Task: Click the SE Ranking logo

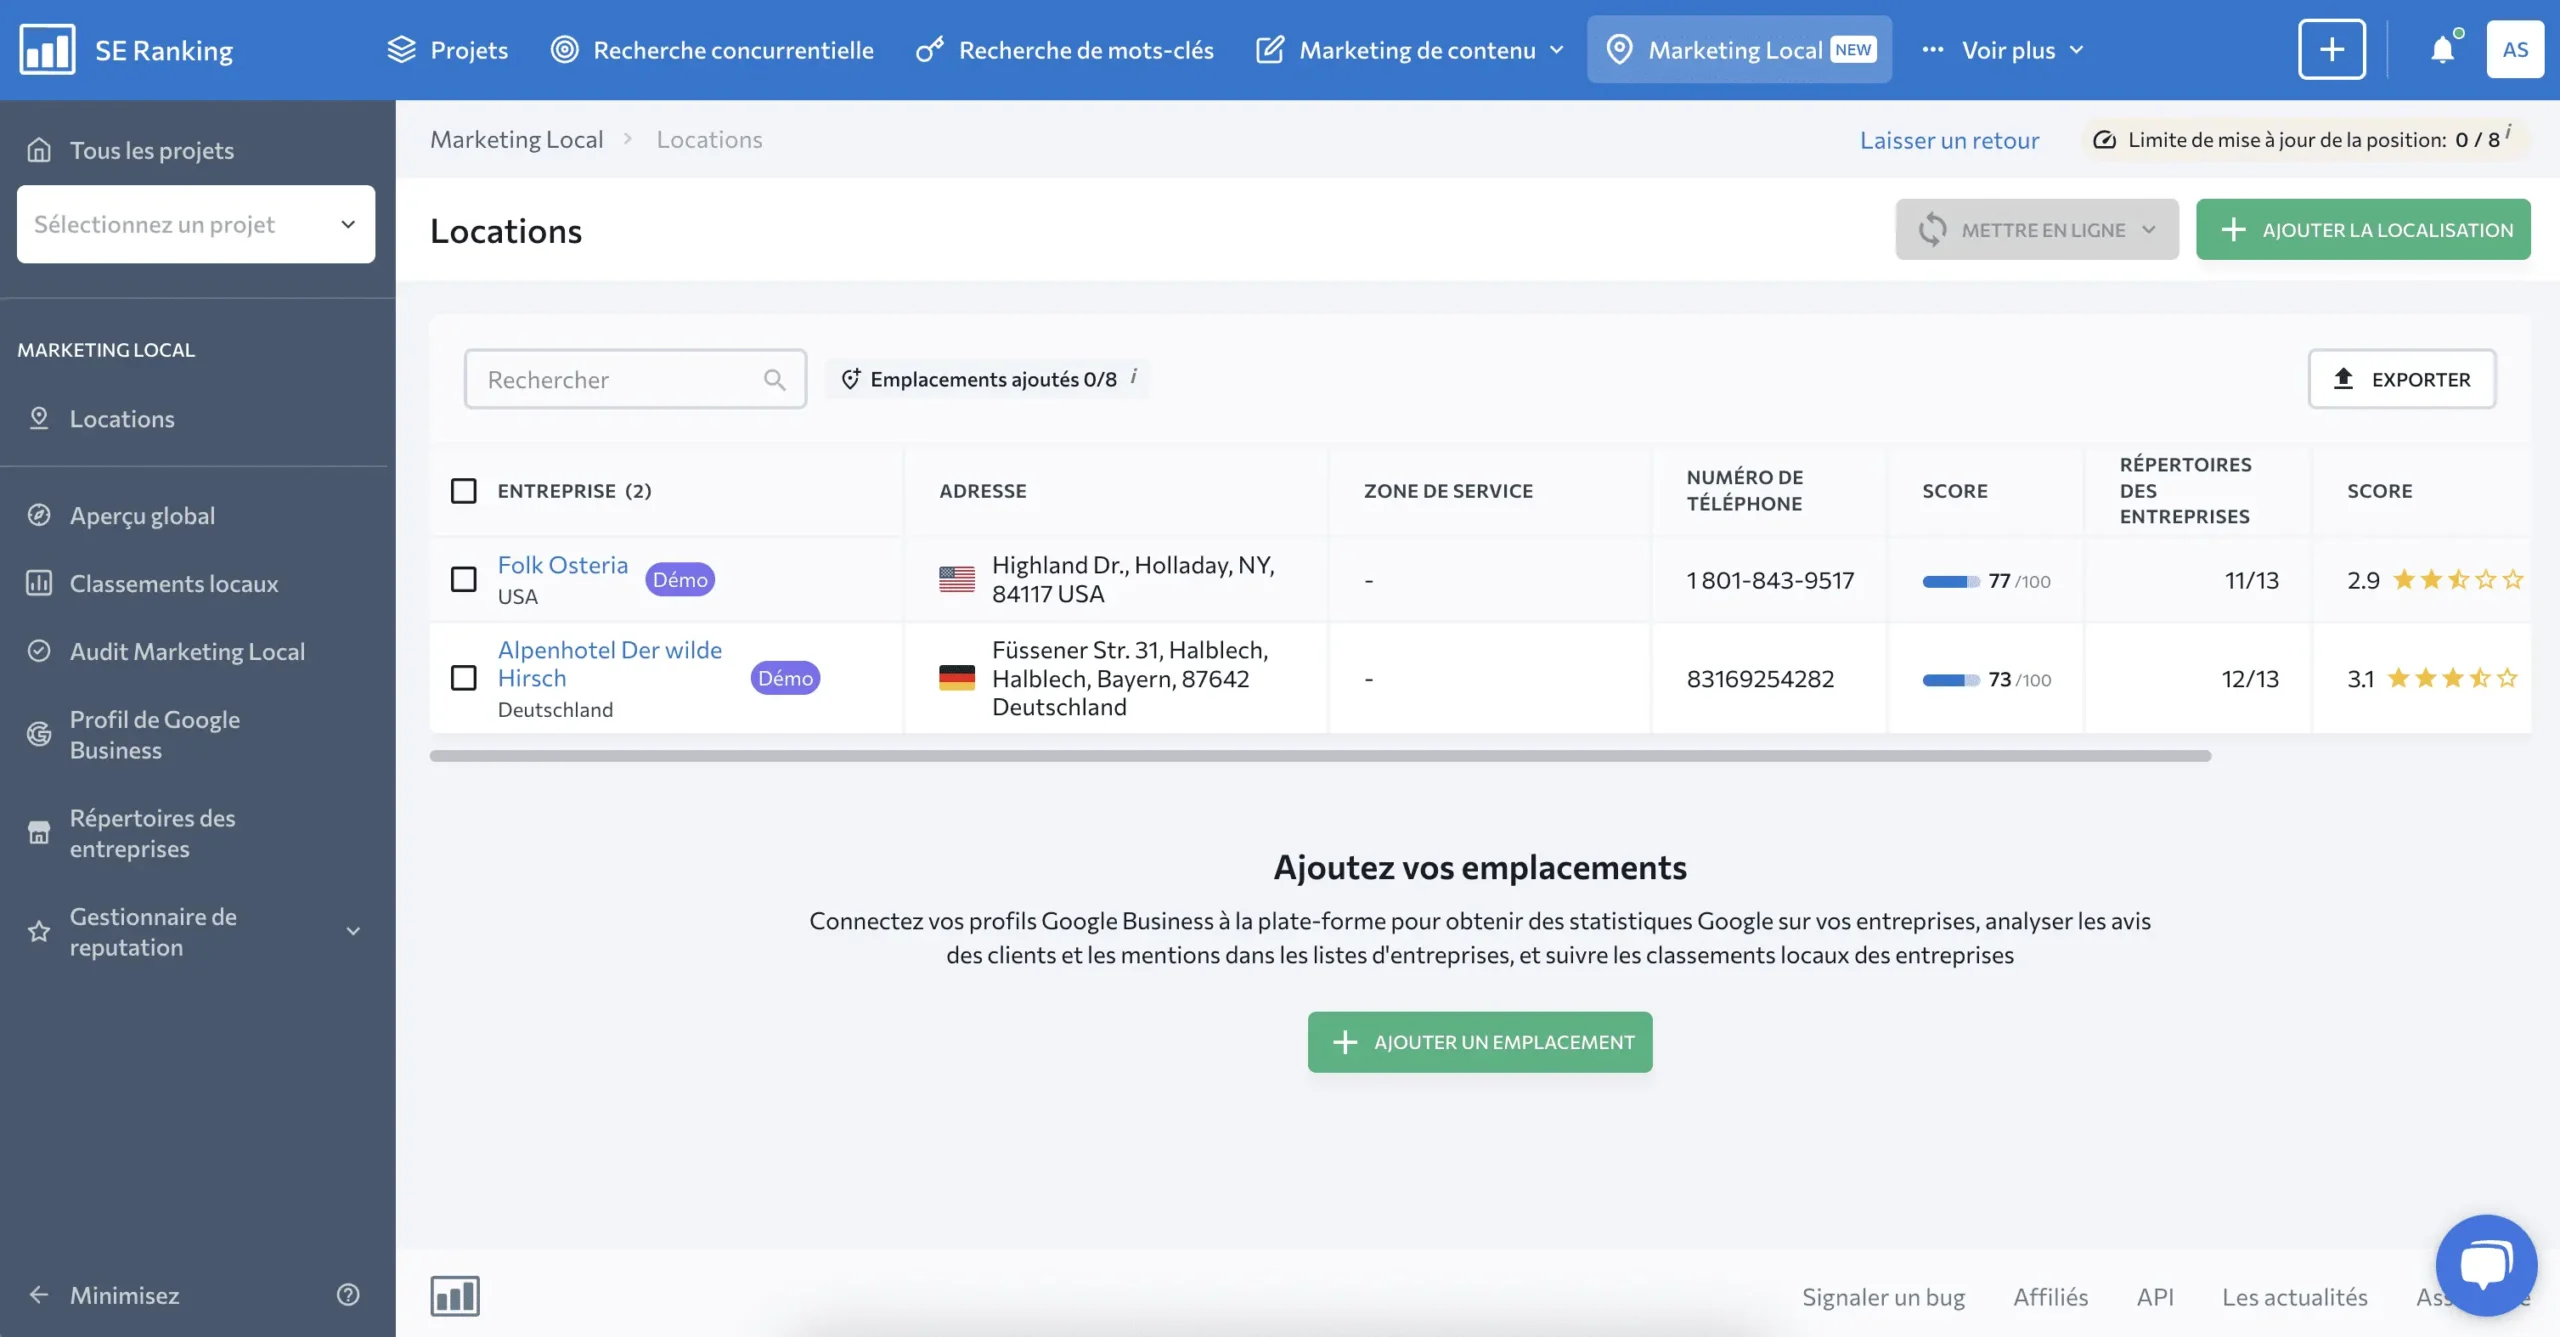Action: (x=47, y=49)
